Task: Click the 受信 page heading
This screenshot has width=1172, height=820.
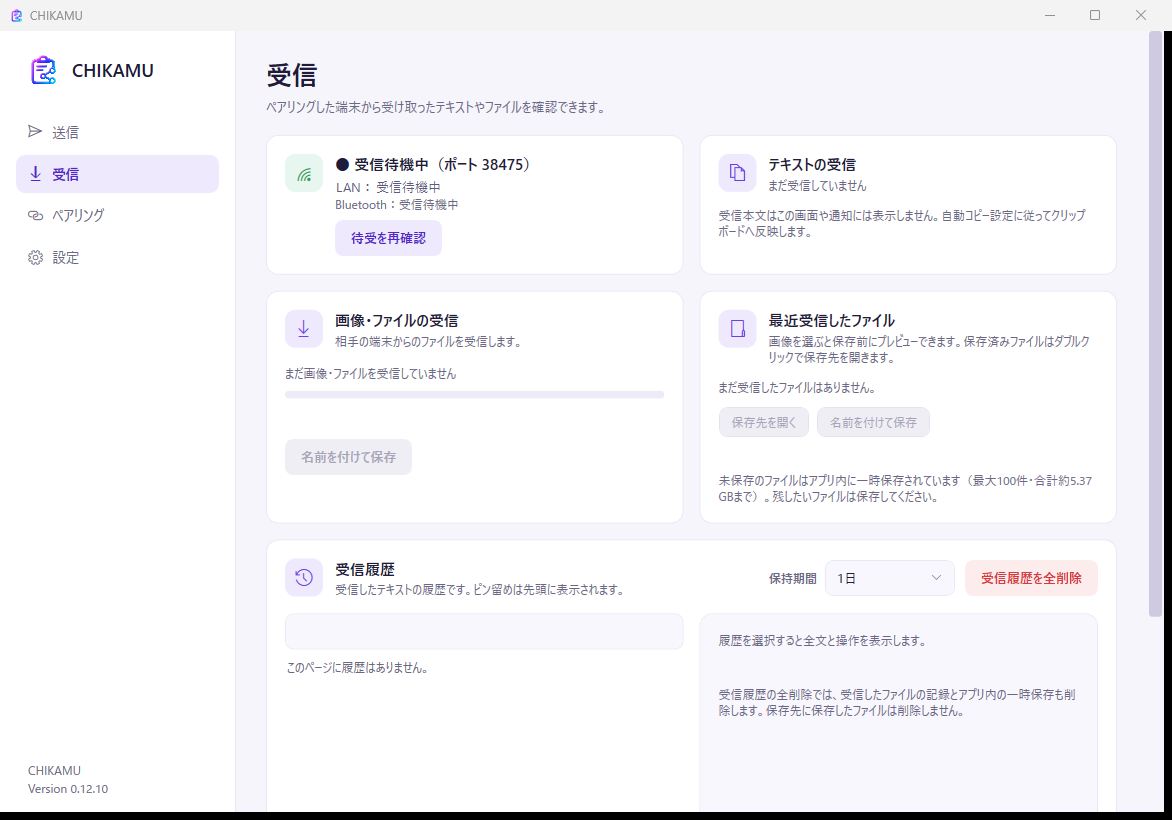Action: [x=292, y=75]
